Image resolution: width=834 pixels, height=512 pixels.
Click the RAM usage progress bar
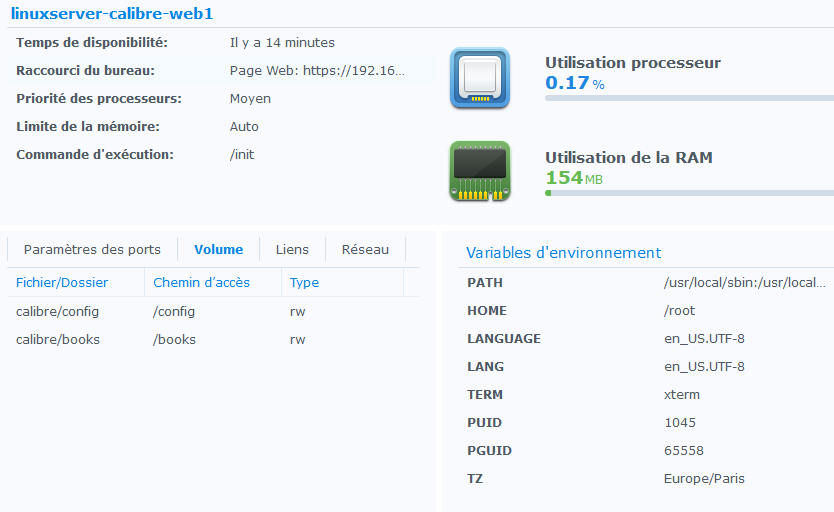[689, 193]
